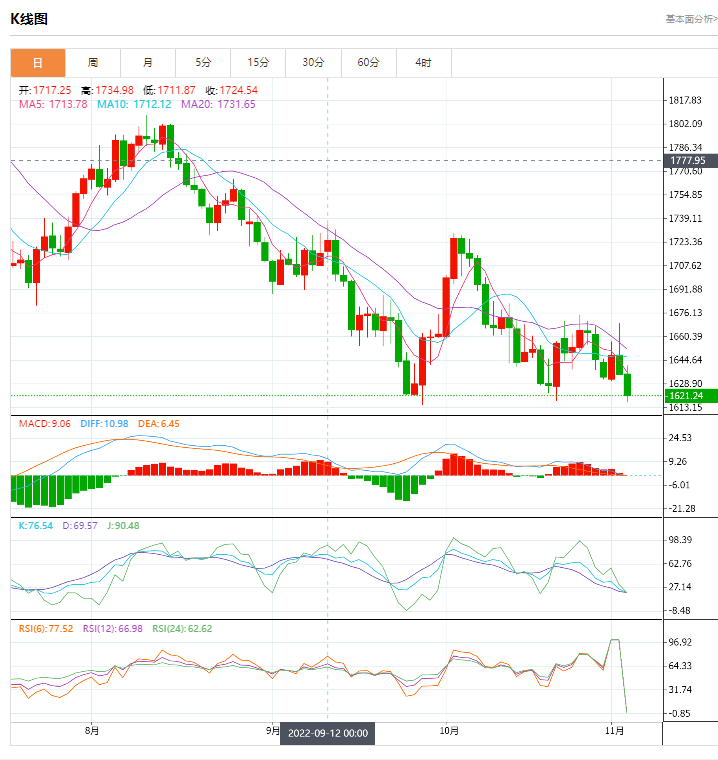
Task: Click the green 1621.24 current price label
Action: click(x=691, y=396)
